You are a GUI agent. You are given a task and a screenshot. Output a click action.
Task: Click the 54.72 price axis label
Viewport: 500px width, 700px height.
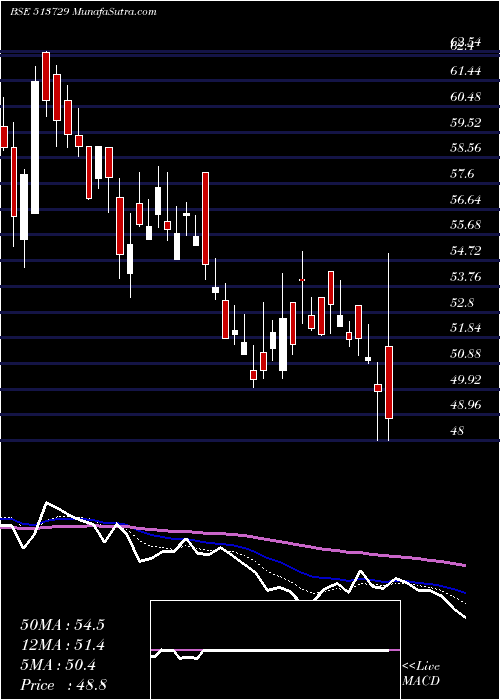[x=466, y=251]
